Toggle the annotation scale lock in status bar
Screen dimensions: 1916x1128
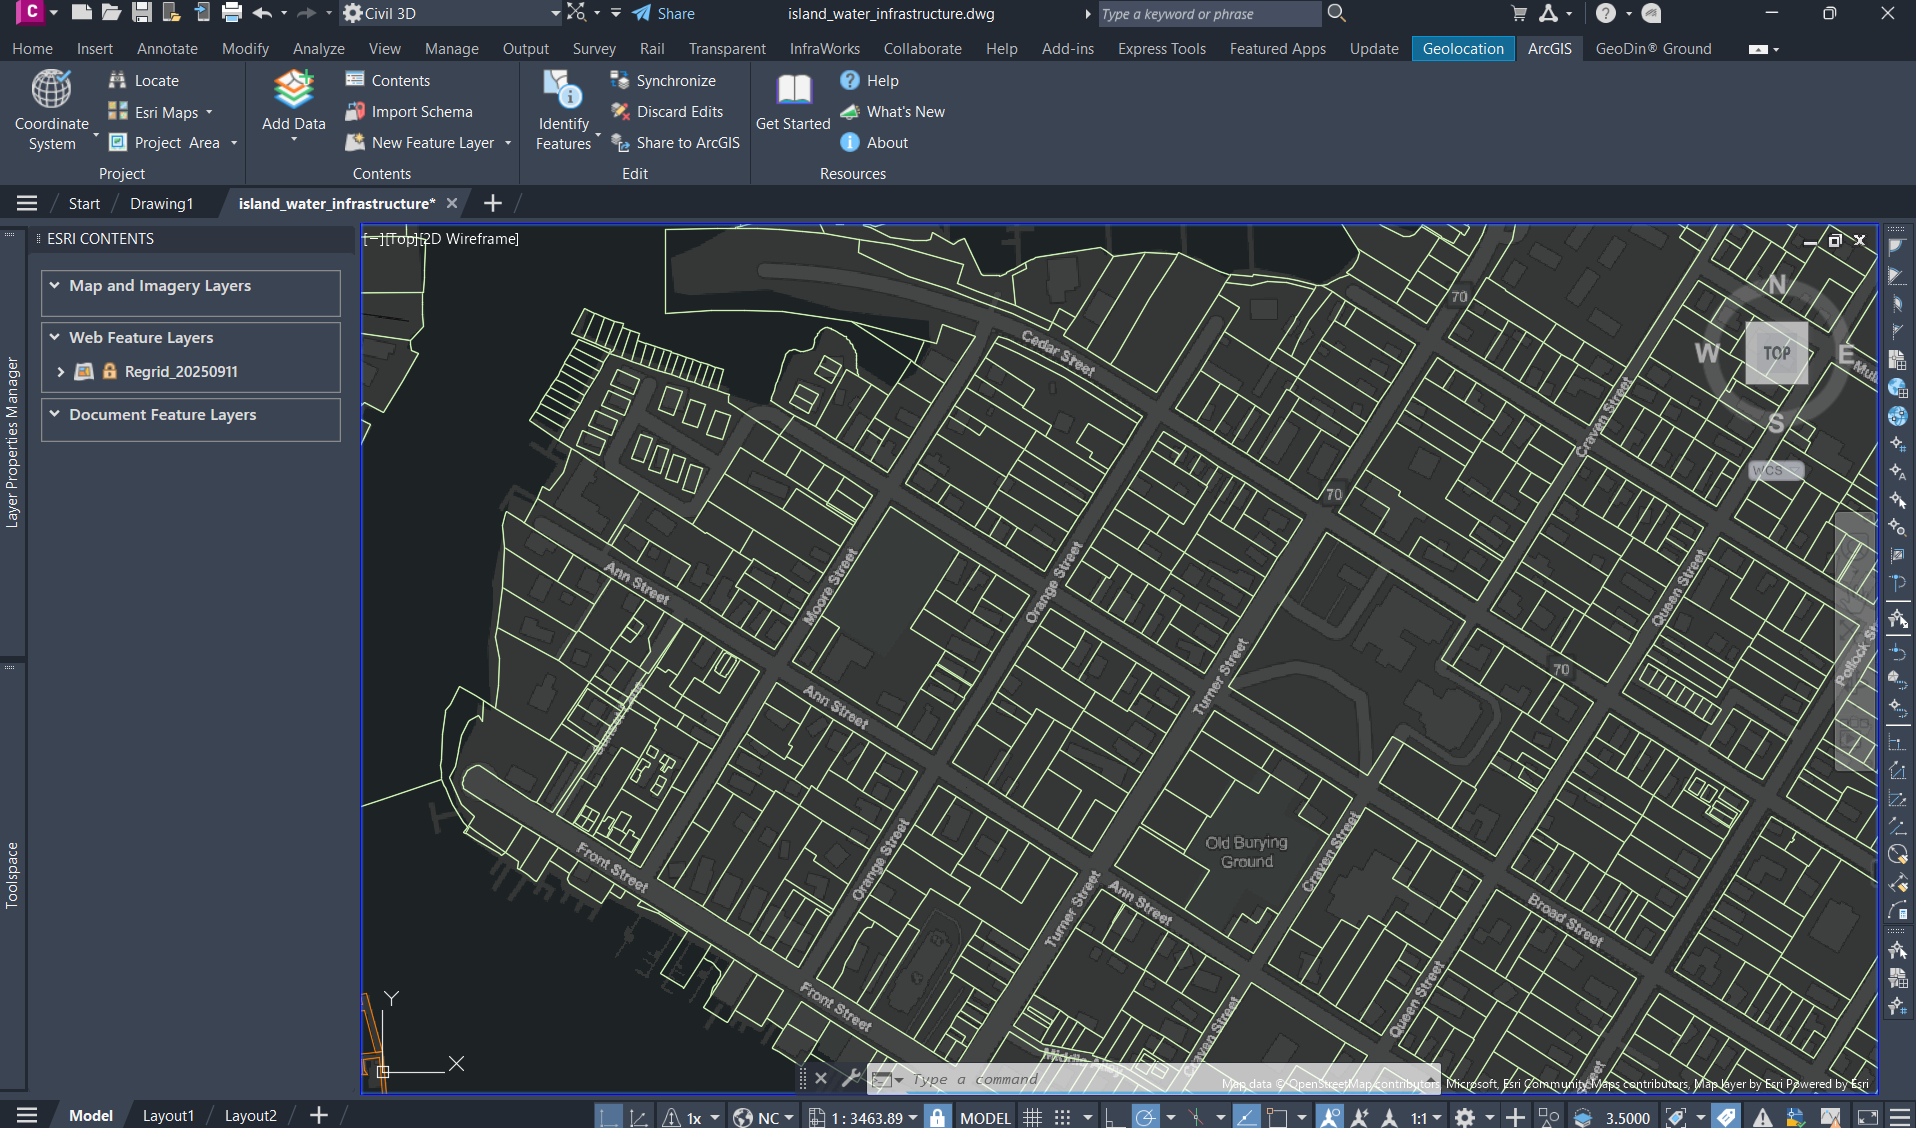tap(937, 1117)
